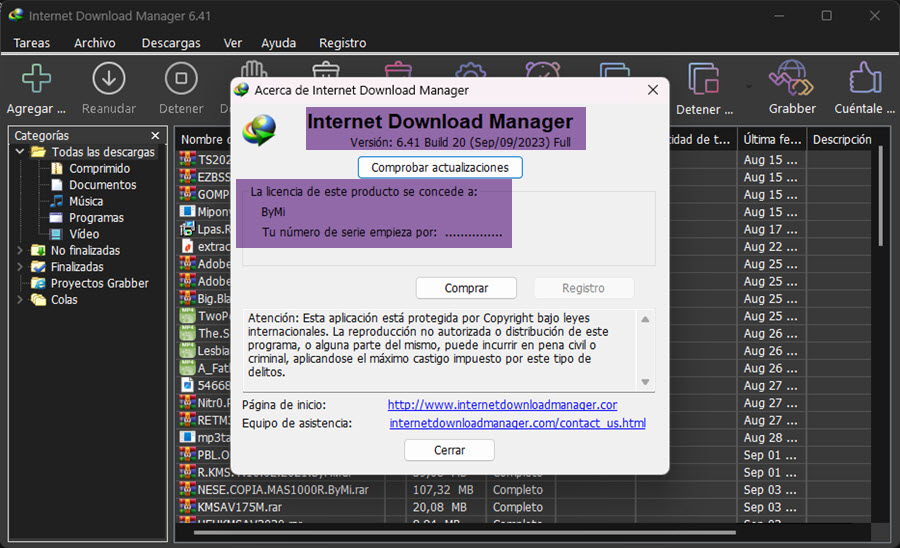This screenshot has height=548, width=900.
Task: Select the Vídeo category
Action: 84,234
